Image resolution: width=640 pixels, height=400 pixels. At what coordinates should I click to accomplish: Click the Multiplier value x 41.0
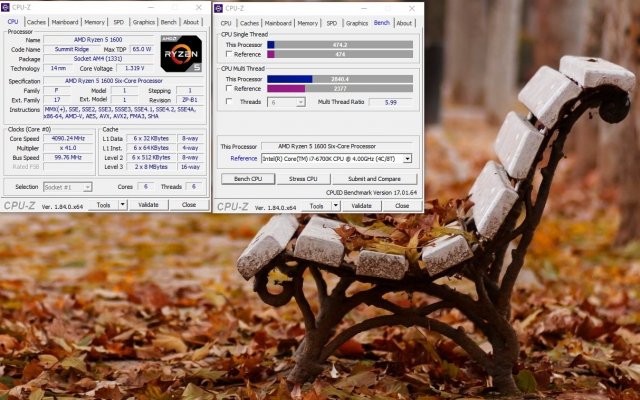pos(68,148)
